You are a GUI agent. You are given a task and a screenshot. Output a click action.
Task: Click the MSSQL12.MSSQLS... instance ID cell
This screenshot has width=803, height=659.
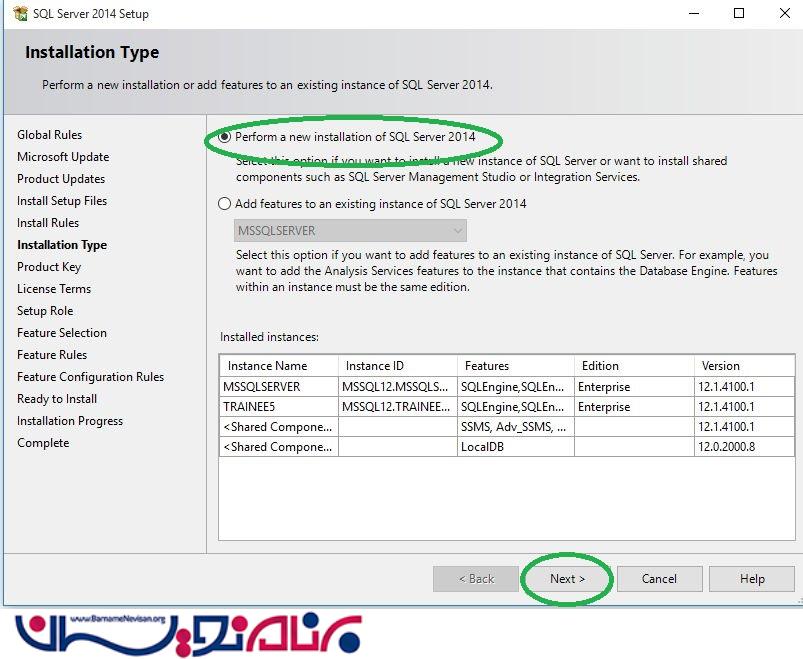coord(398,387)
